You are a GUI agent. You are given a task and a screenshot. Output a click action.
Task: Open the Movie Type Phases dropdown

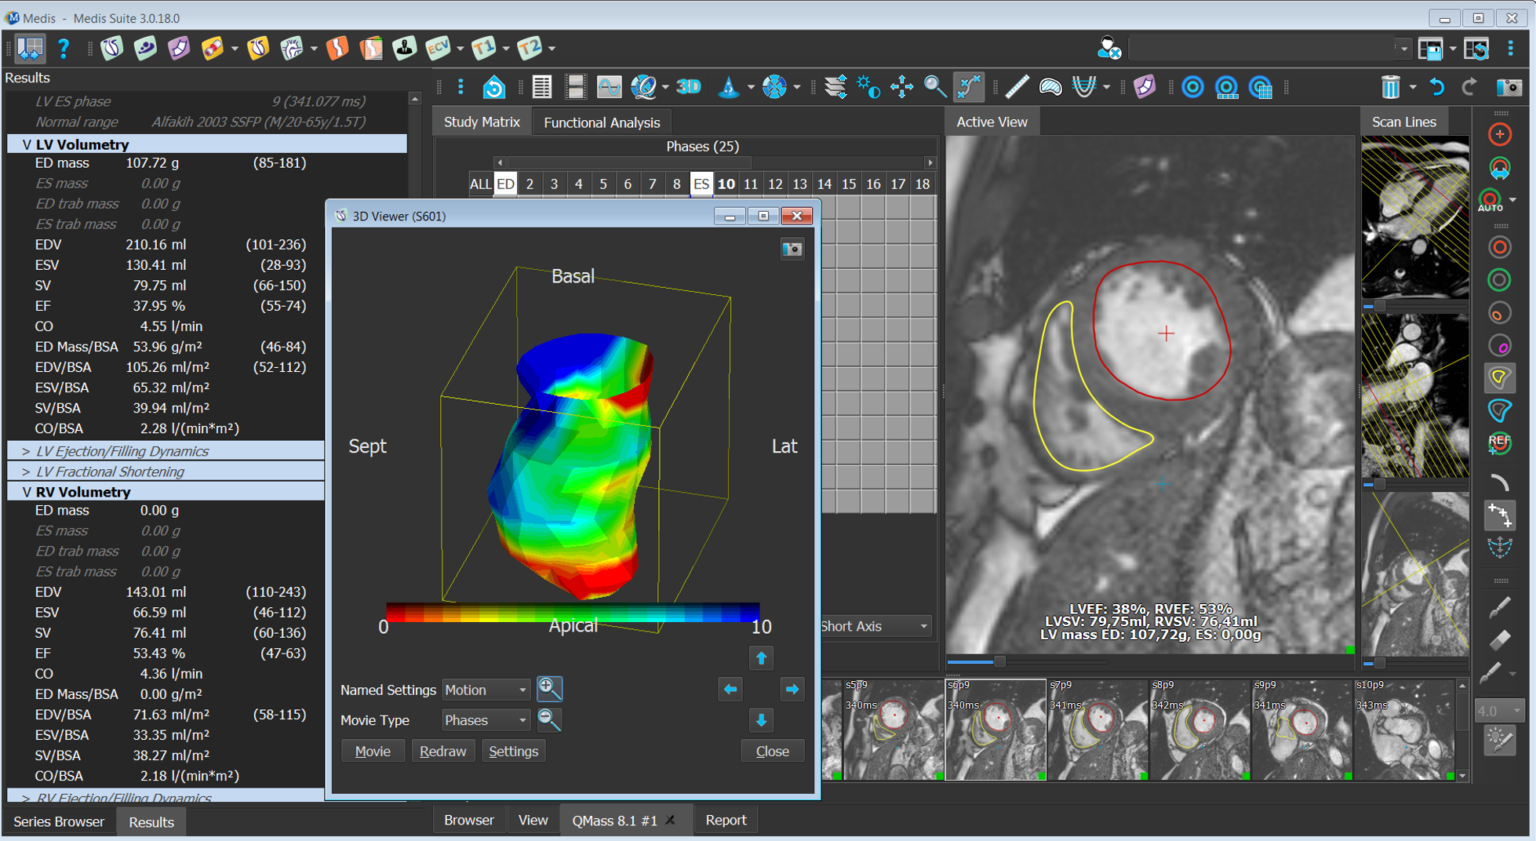[486, 720]
